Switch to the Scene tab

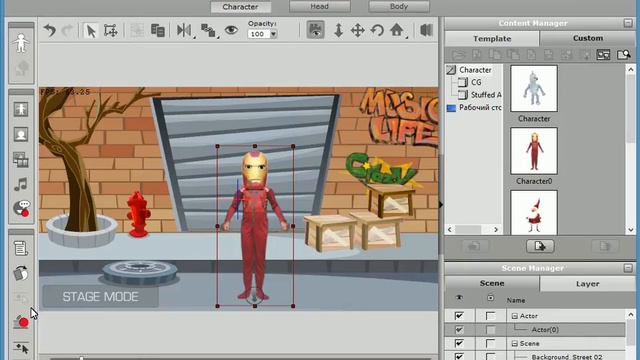click(492, 283)
